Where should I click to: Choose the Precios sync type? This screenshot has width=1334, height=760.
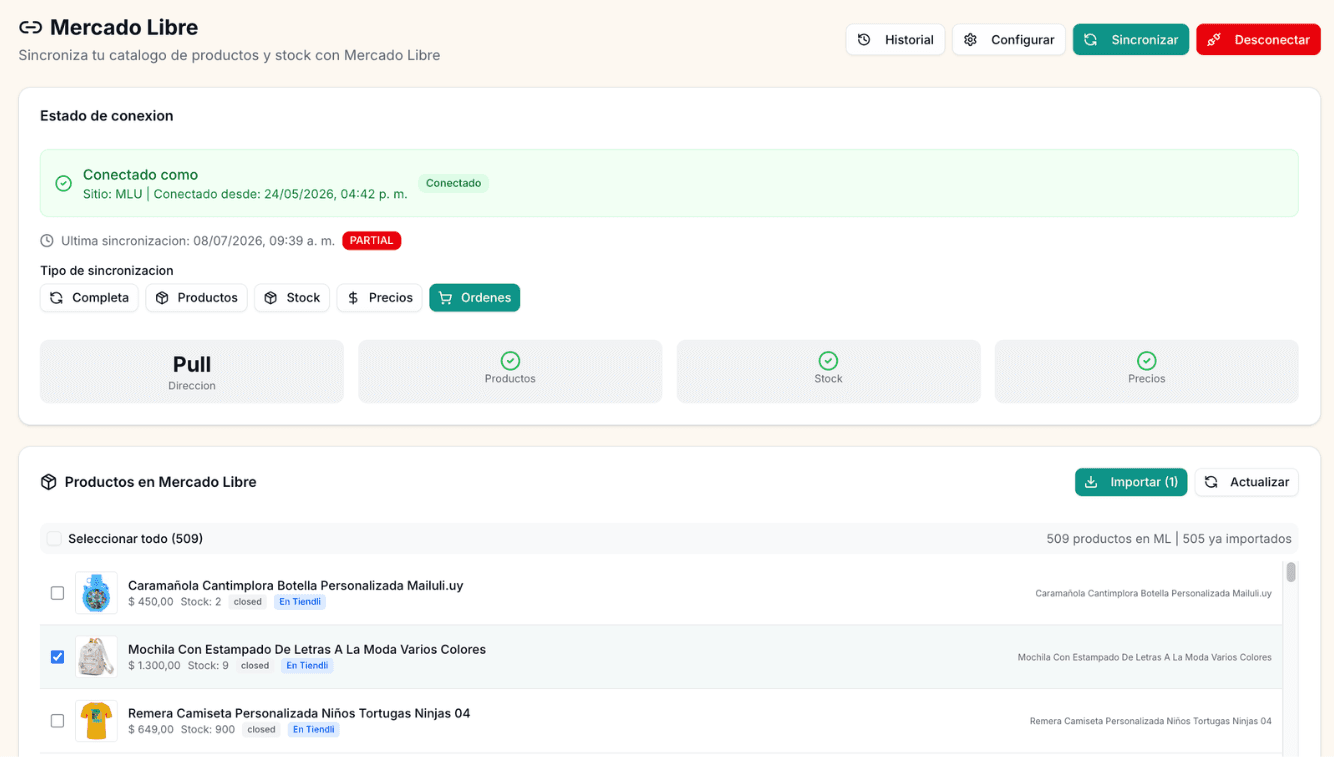pos(379,298)
